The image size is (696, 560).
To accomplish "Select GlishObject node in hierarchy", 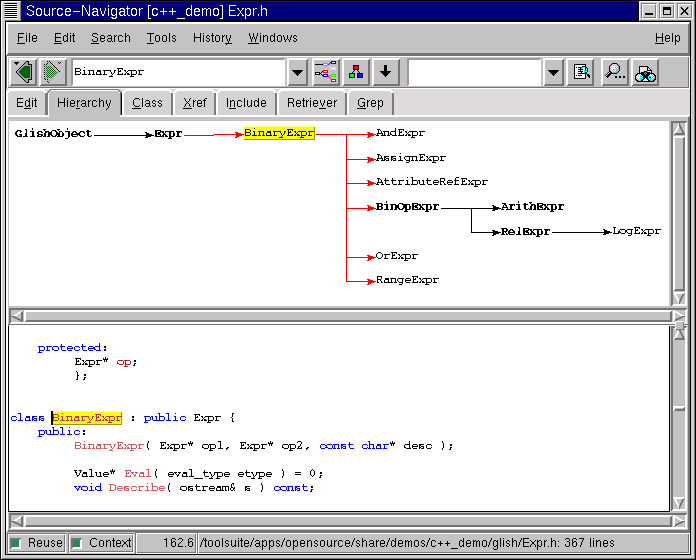I will coord(53,133).
